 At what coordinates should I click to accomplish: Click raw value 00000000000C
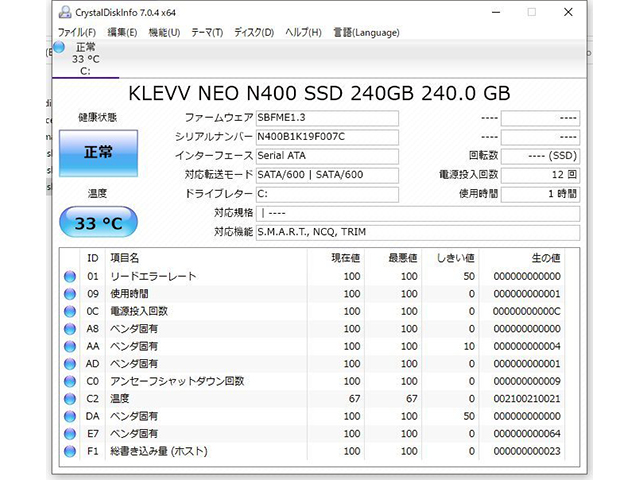527,311
